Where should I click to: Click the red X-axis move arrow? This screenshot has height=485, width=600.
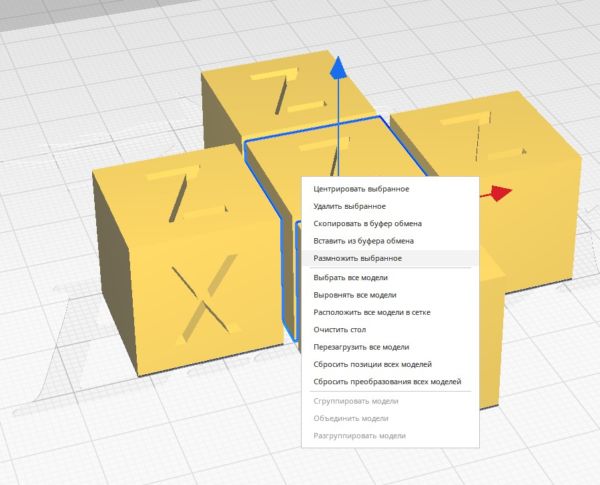tap(501, 193)
